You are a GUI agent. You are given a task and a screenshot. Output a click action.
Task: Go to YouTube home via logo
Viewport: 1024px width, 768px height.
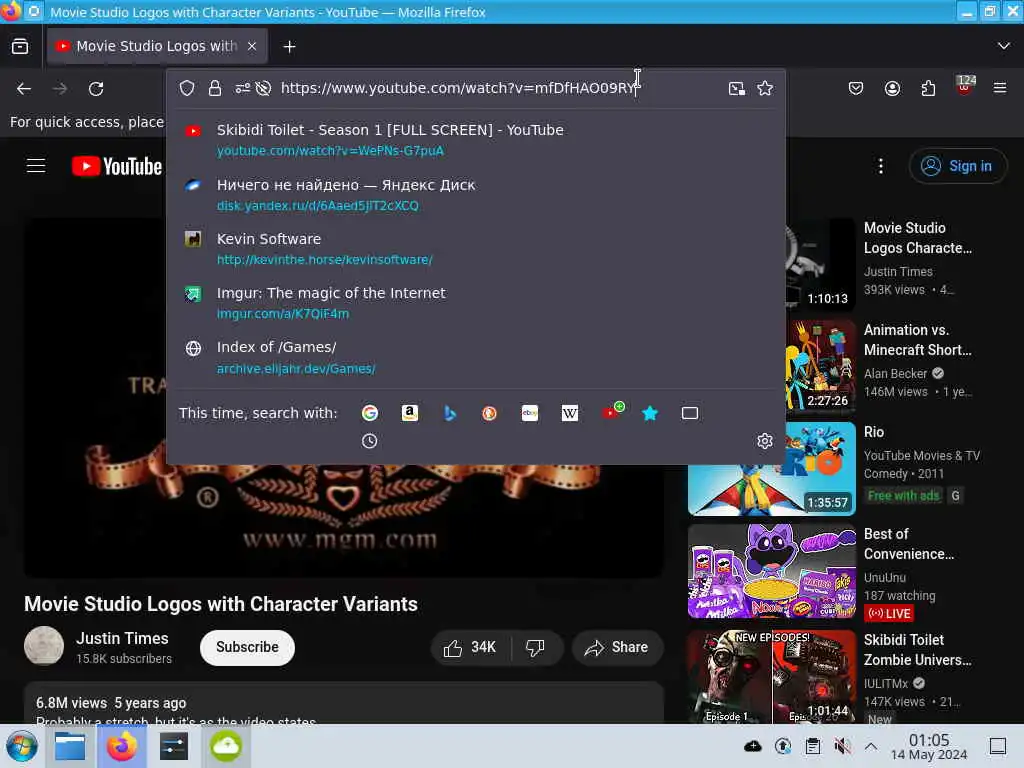tap(117, 166)
